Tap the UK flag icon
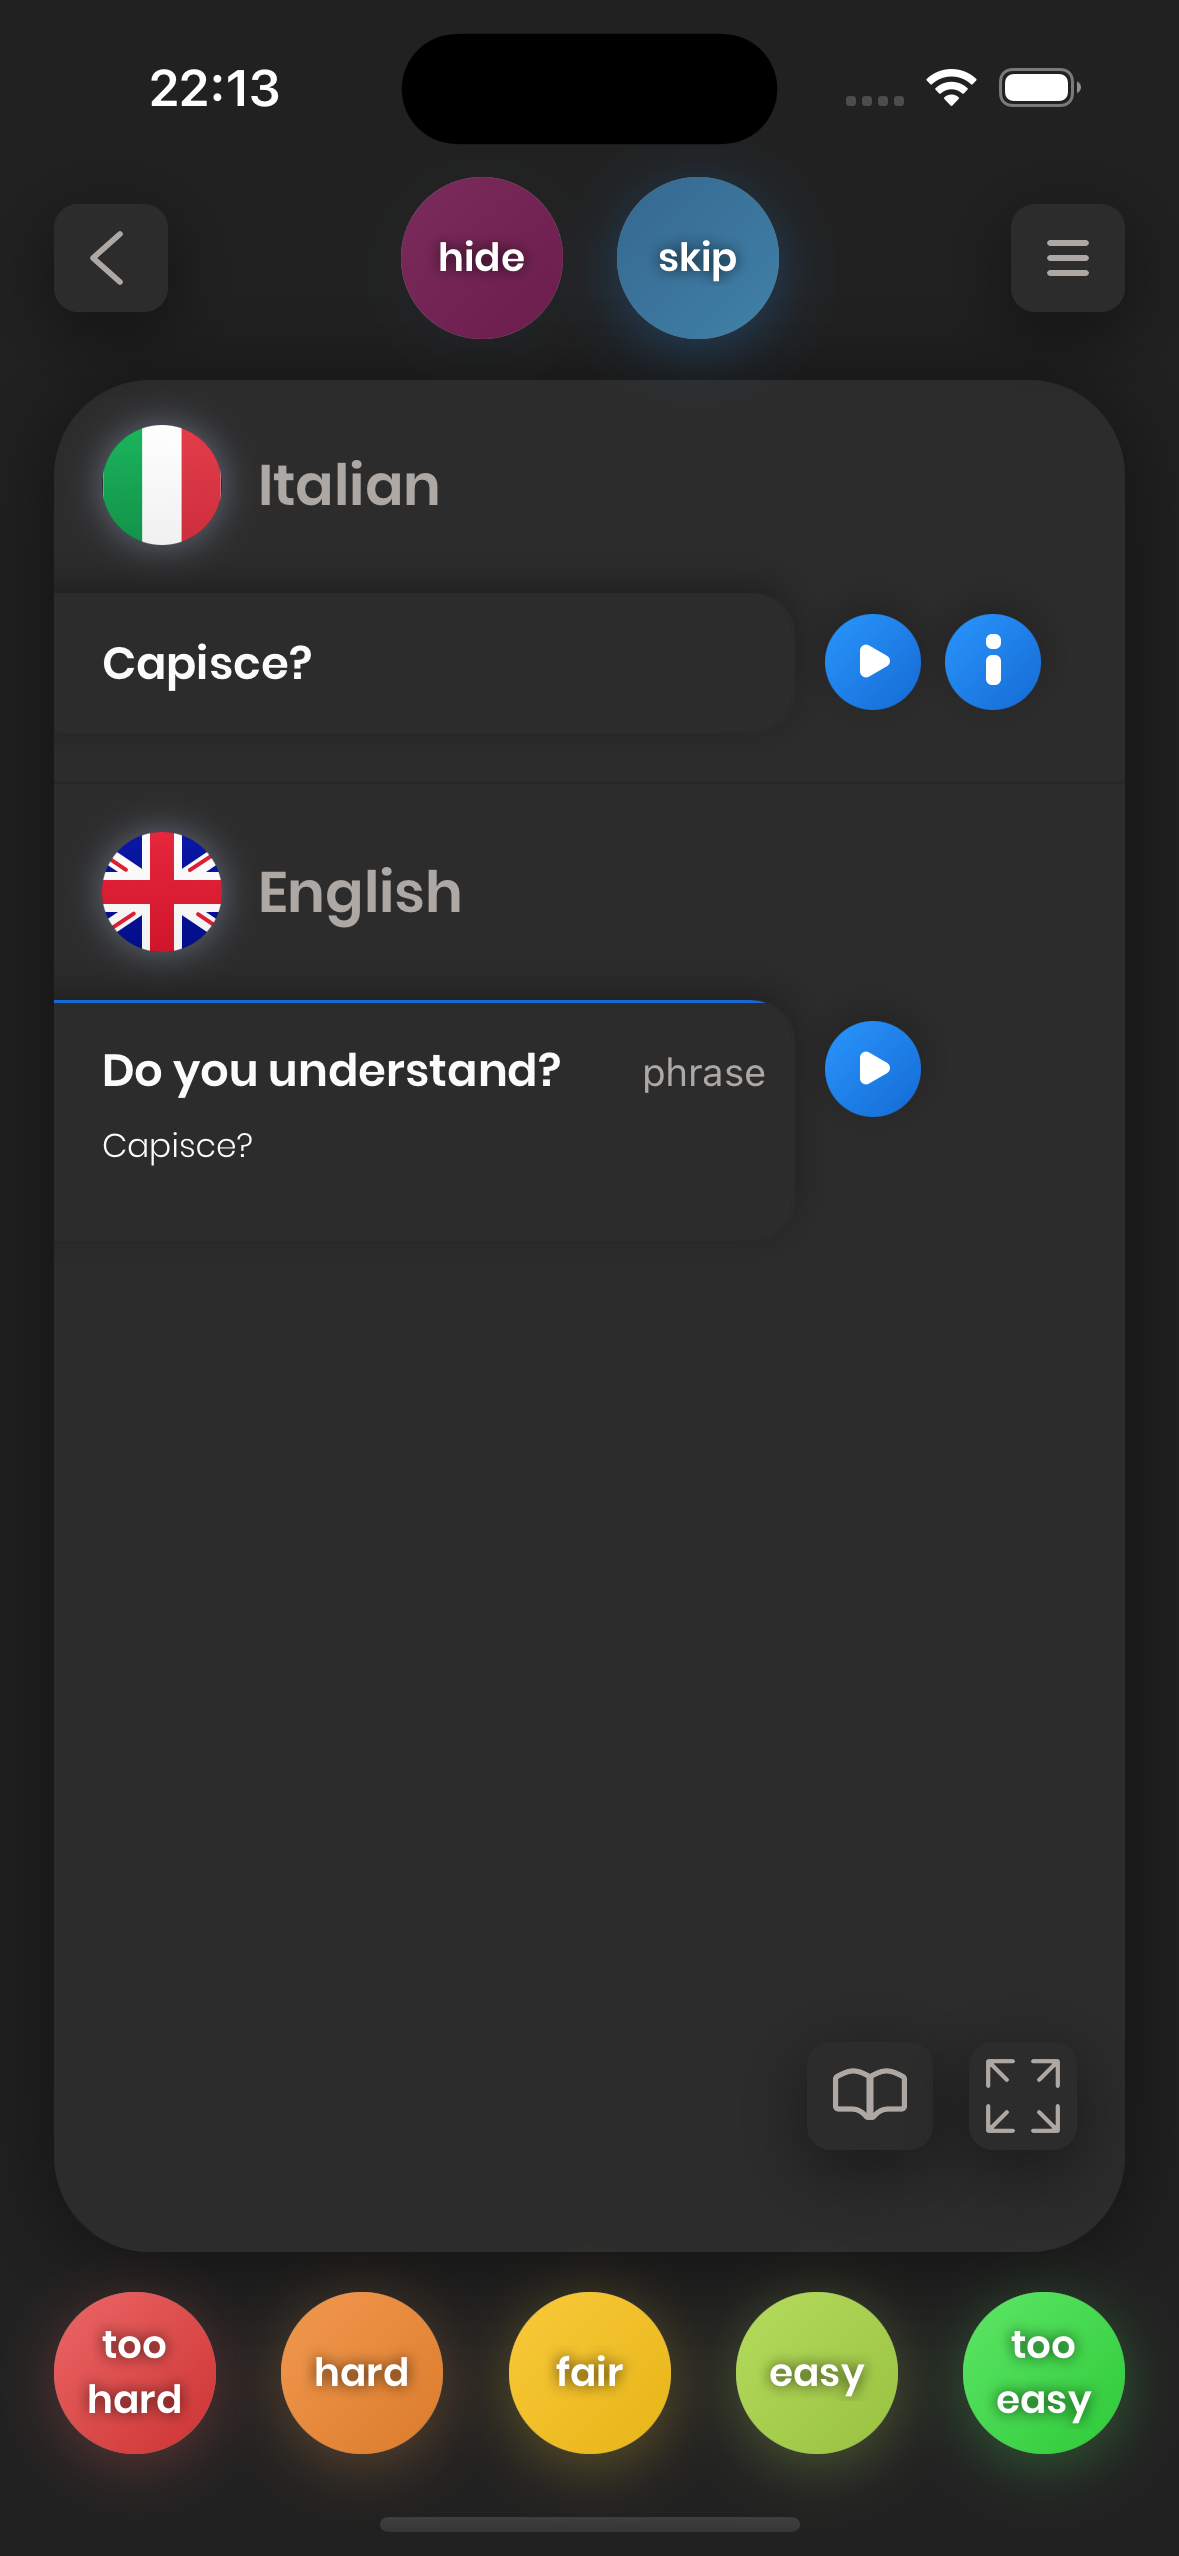 tap(162, 892)
